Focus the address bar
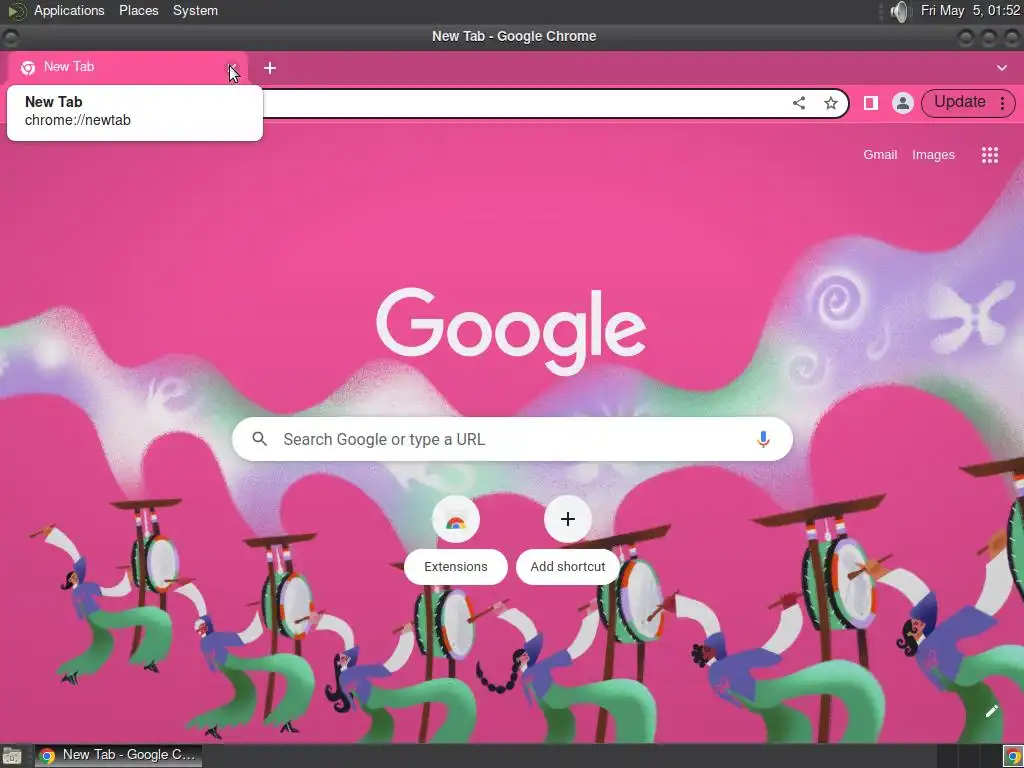 coord(522,103)
